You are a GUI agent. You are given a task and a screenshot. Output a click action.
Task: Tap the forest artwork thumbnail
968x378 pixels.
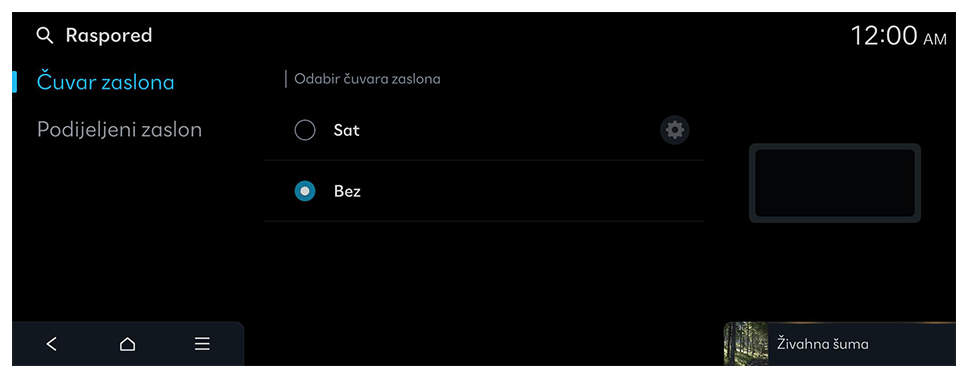[x=746, y=344]
